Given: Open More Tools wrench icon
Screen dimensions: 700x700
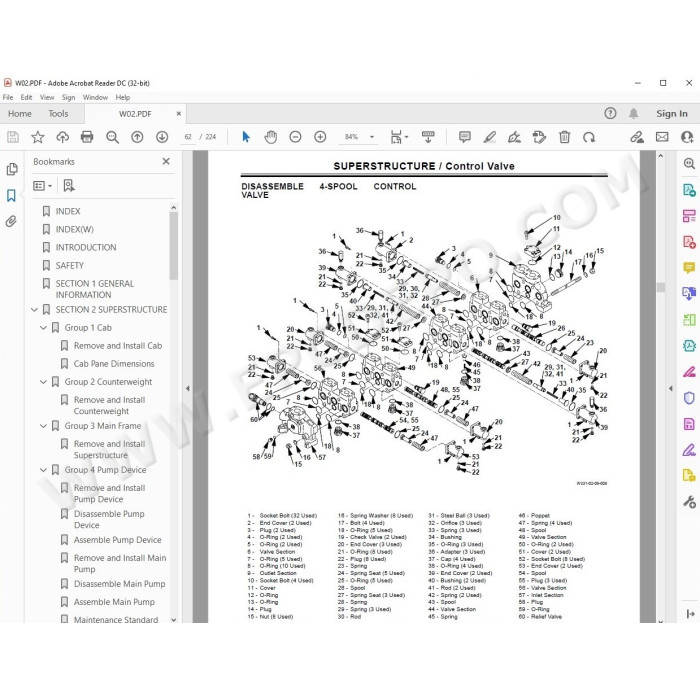Looking at the screenshot, I should coord(689,502).
